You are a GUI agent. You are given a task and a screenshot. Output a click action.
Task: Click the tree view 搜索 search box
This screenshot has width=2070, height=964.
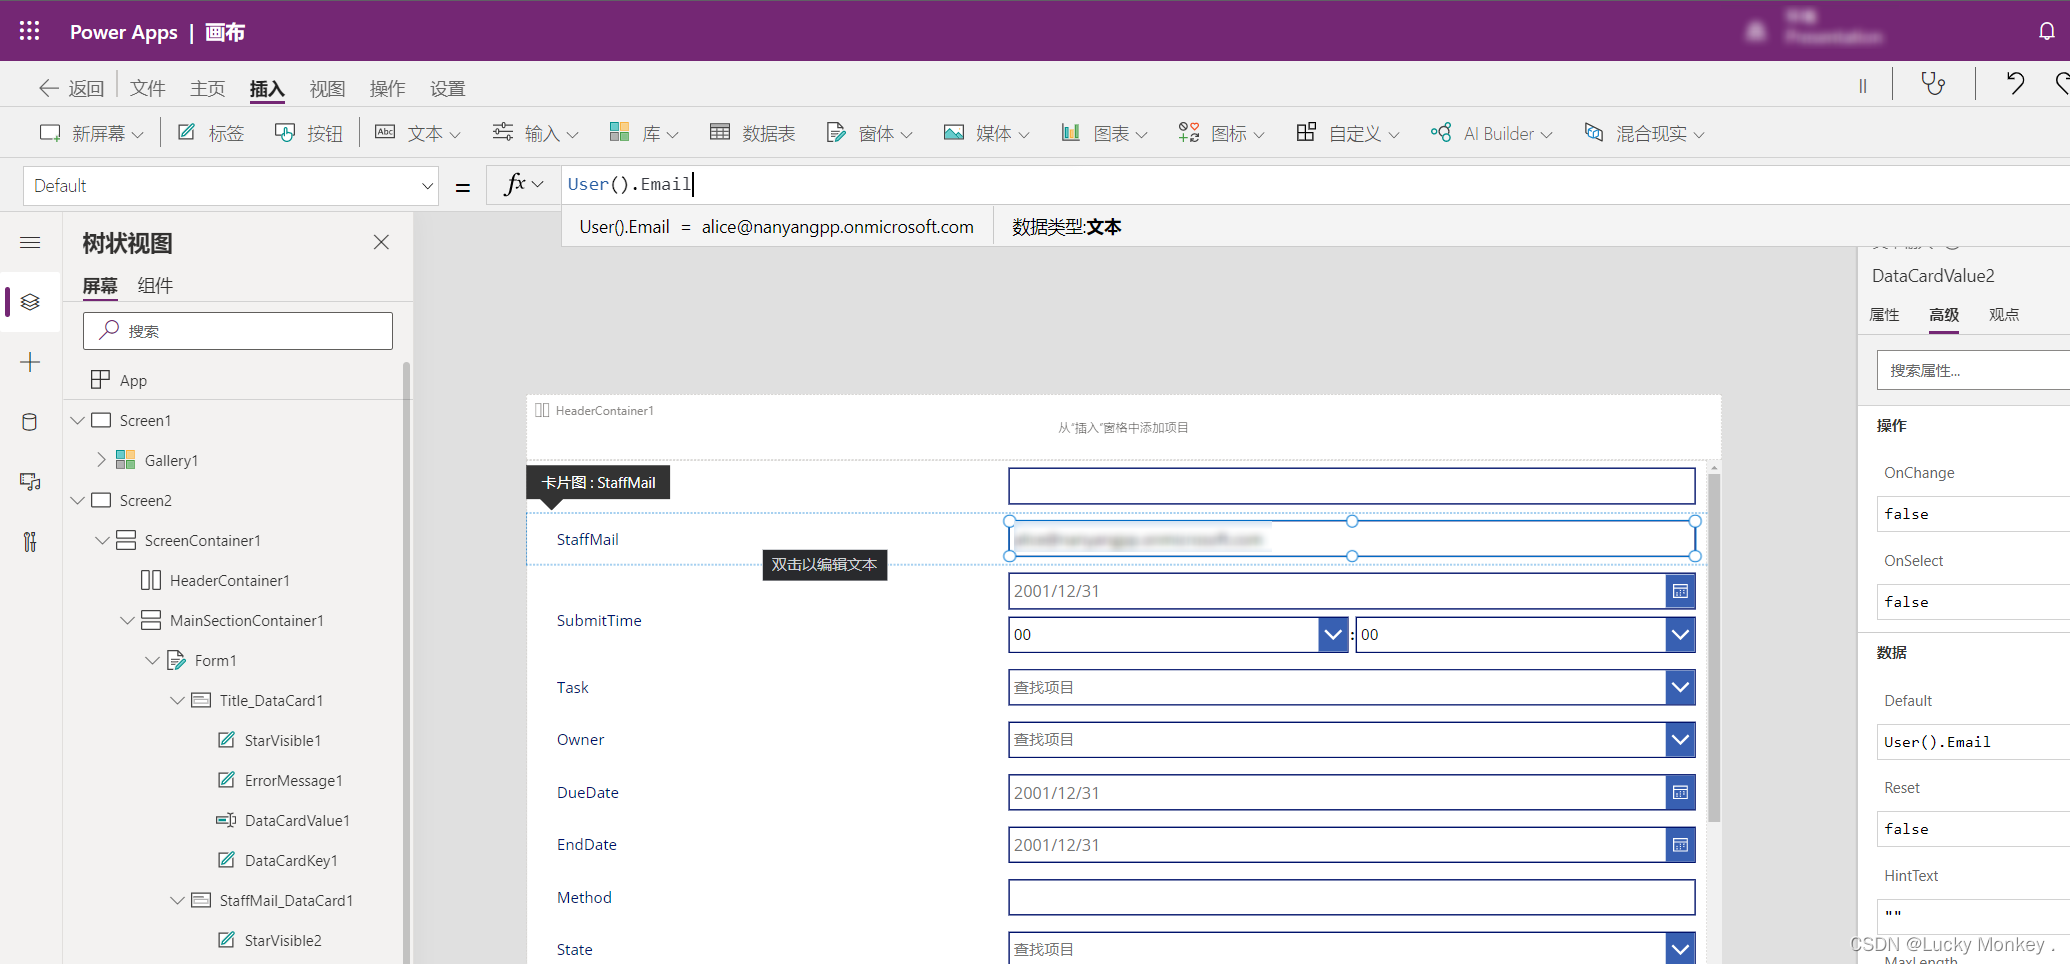click(238, 331)
